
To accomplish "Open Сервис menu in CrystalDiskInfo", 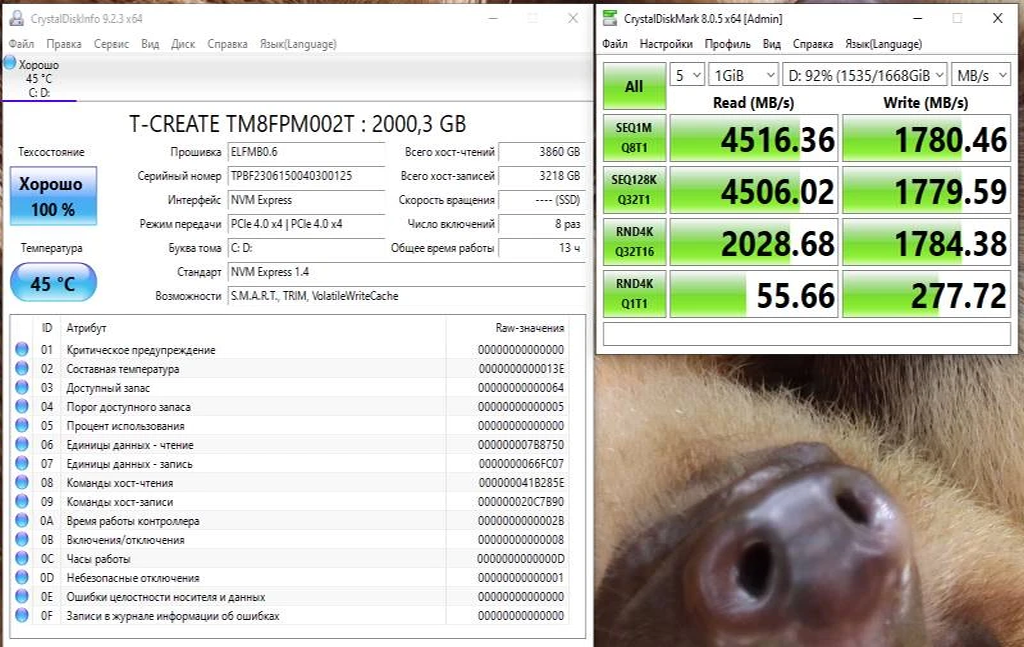I will click(x=111, y=44).
